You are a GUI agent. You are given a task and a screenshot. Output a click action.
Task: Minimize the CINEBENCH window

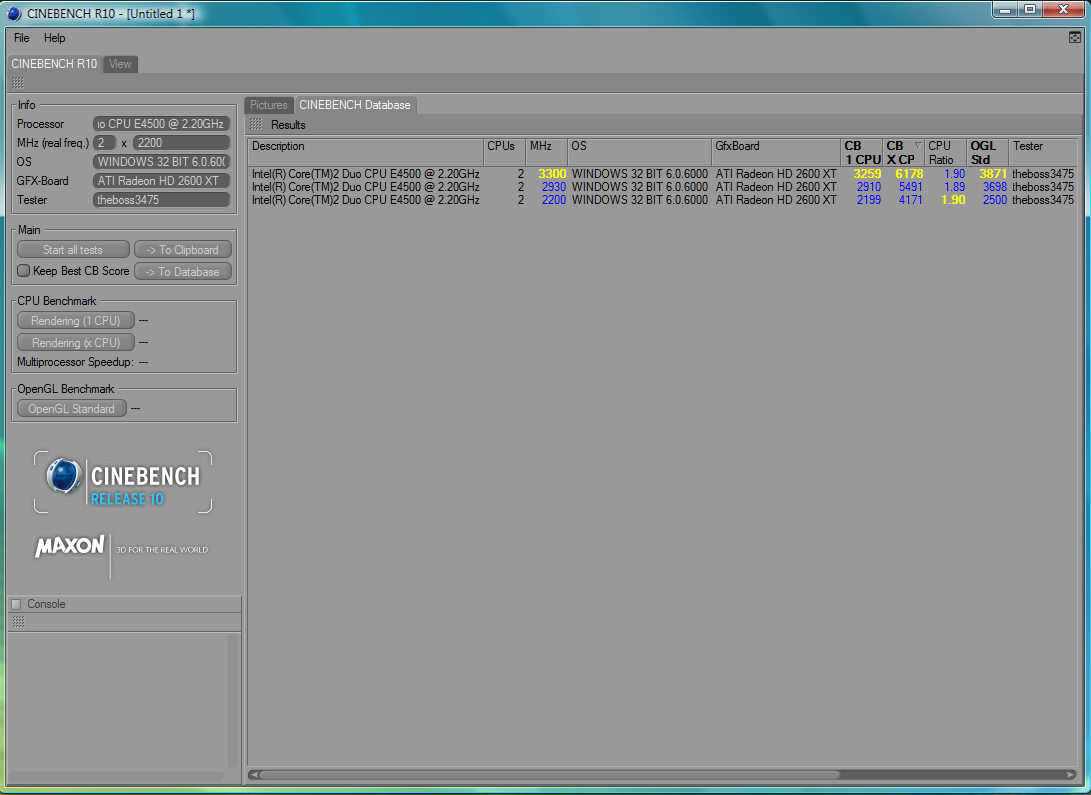[x=1005, y=9]
